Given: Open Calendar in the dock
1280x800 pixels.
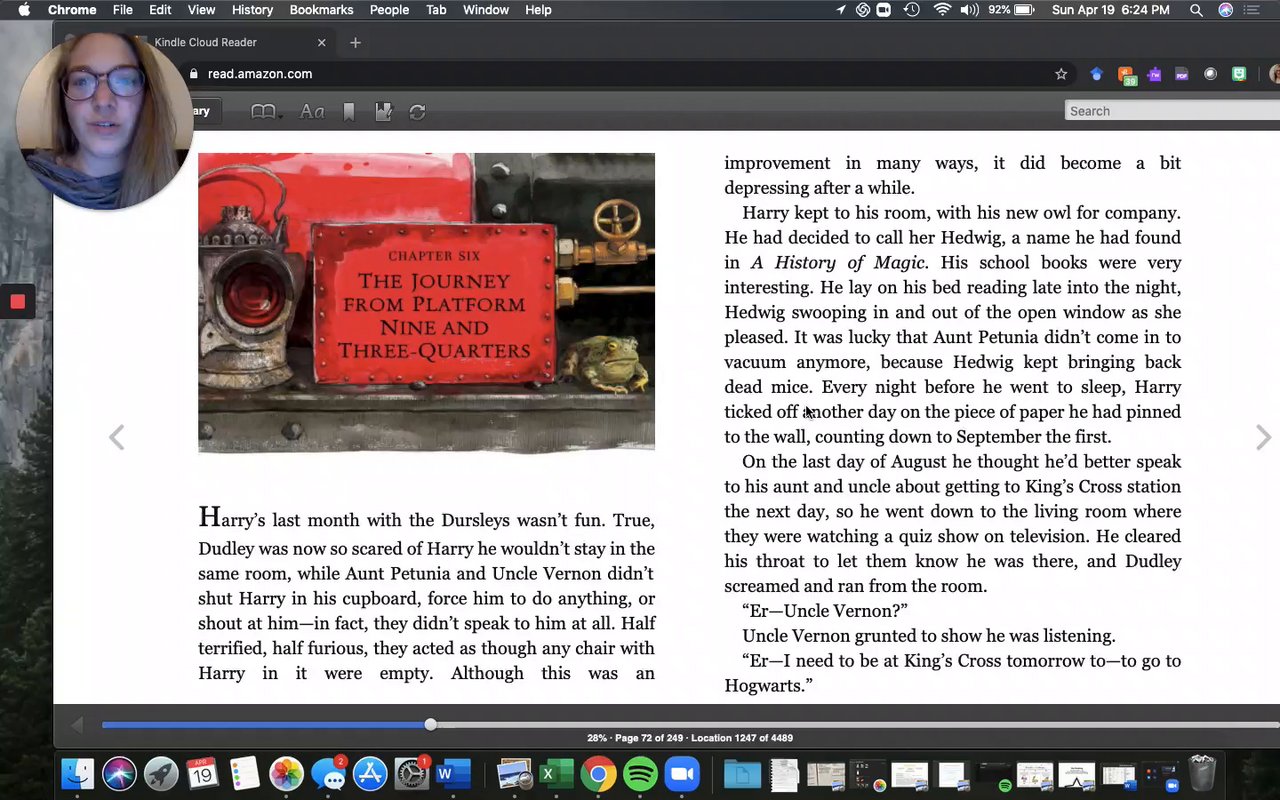Looking at the screenshot, I should pos(202,773).
